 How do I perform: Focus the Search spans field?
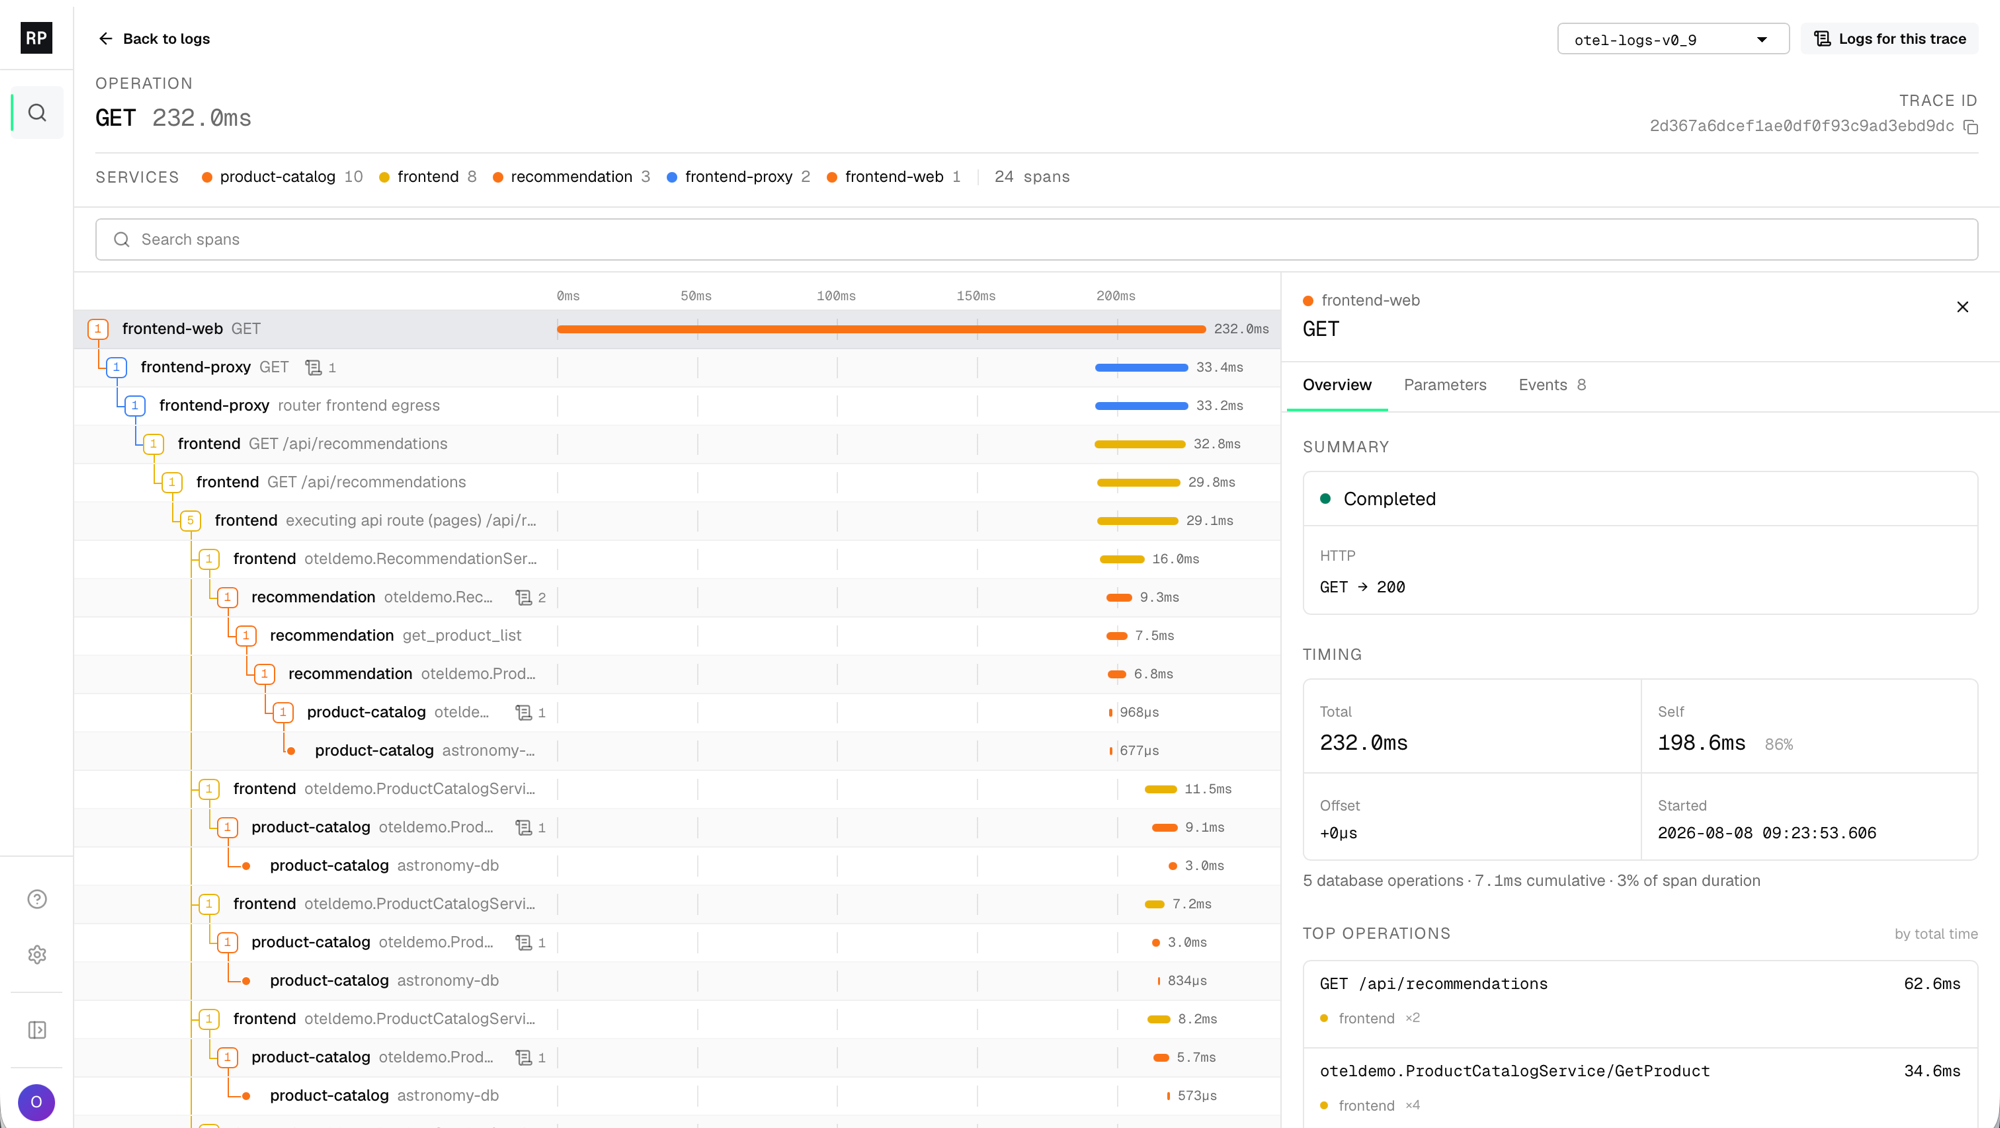[x=1036, y=239]
